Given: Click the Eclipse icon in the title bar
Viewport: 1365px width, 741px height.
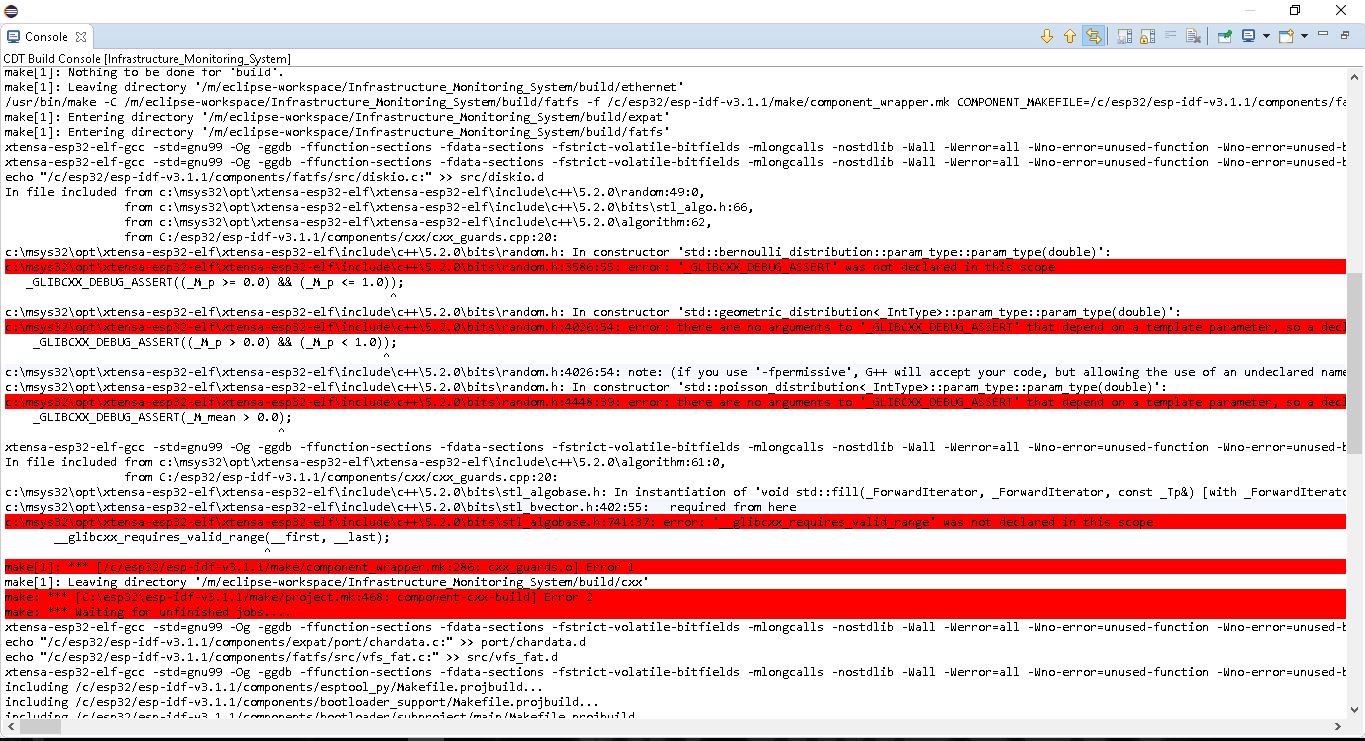Looking at the screenshot, I should [x=11, y=10].
